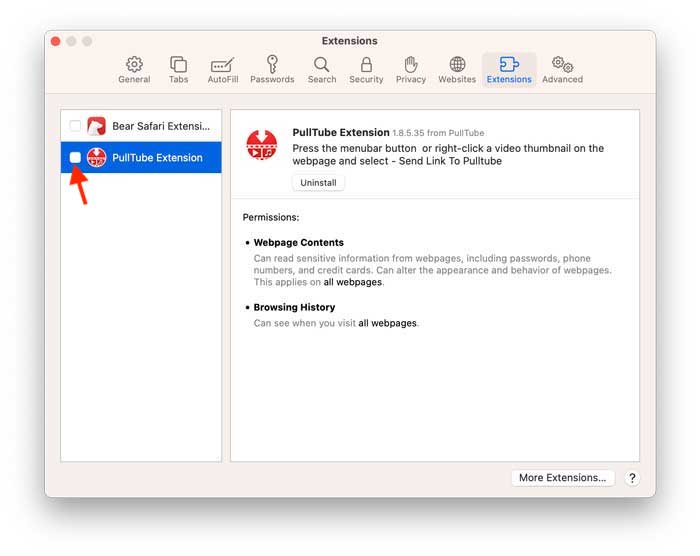
Task: Select Bear Safari Extension in the list
Action: 160,126
